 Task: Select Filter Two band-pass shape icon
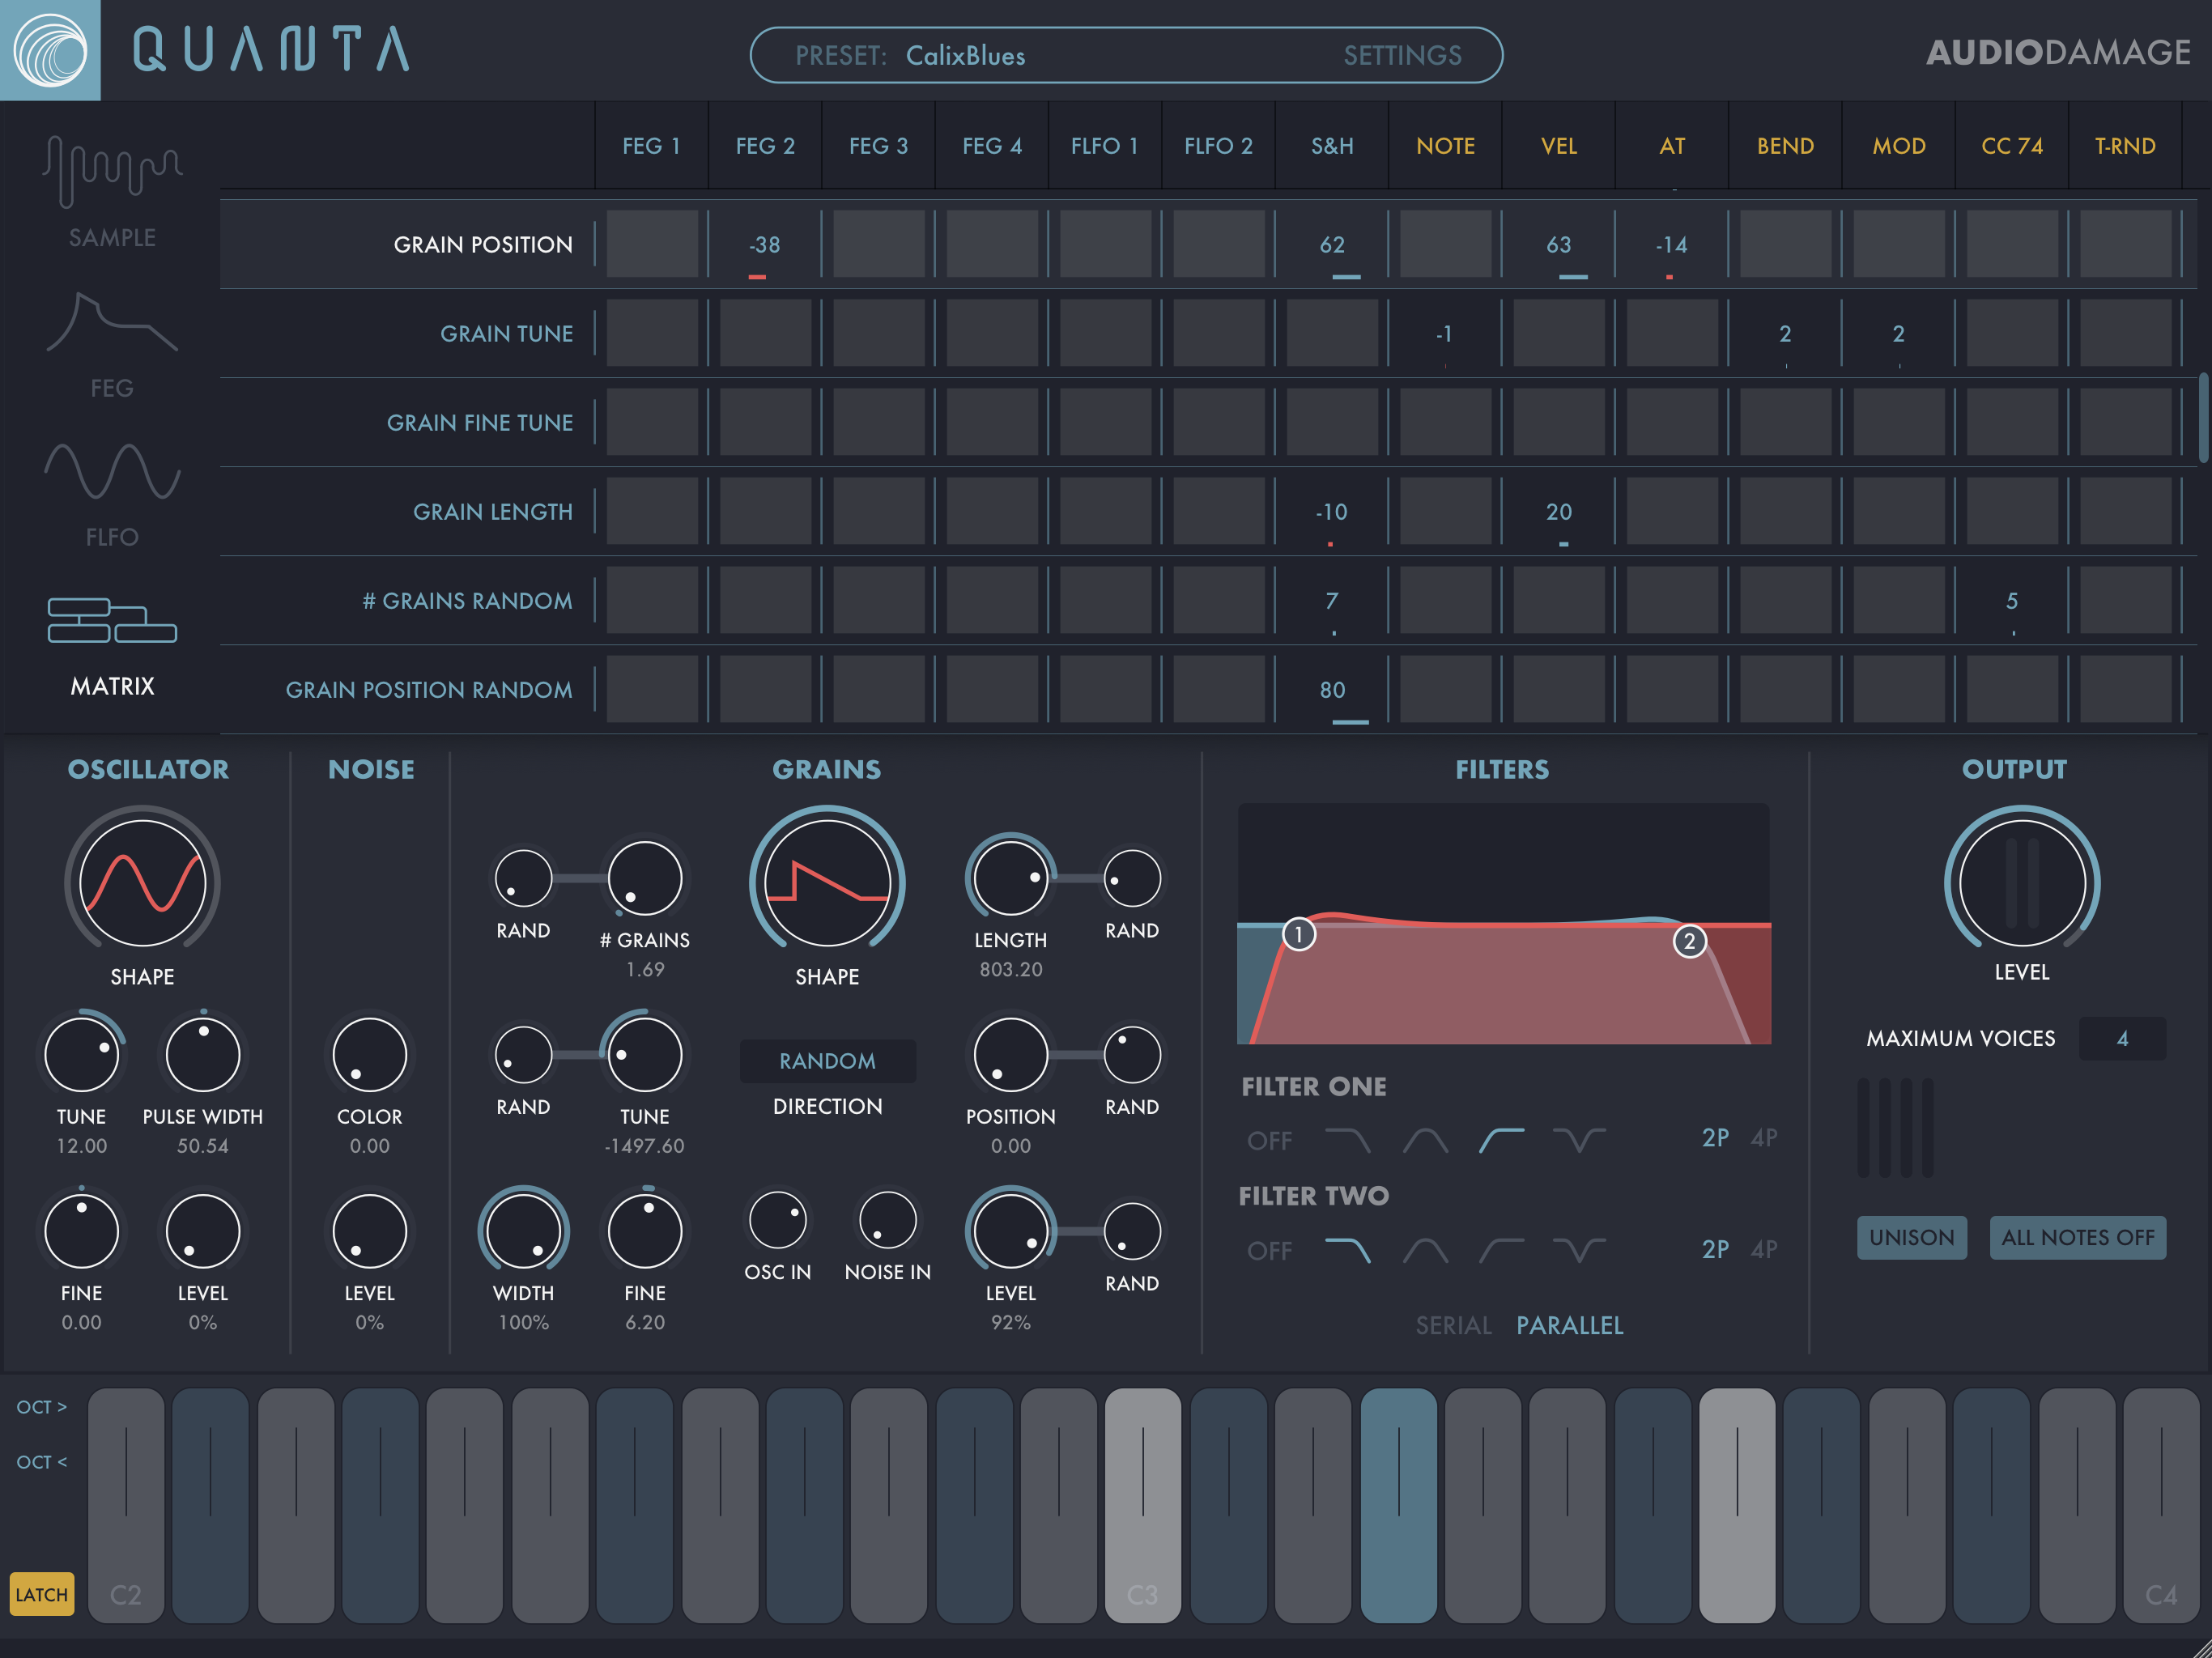pyautogui.click(x=1425, y=1250)
